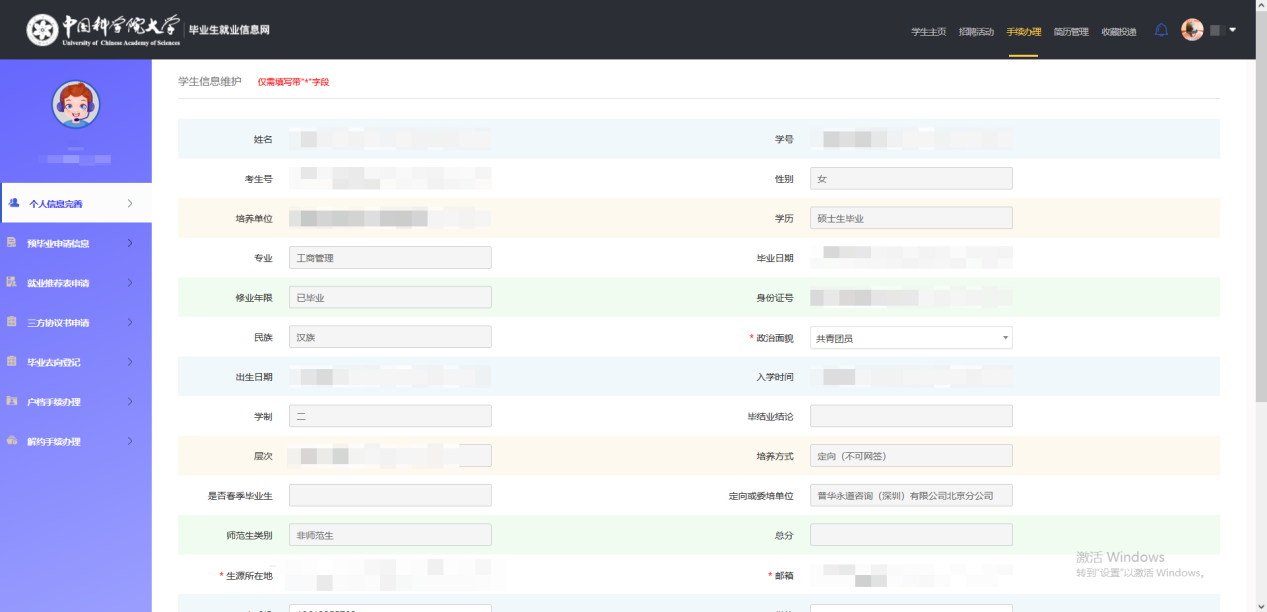Open 招聘活动 in top navigation
This screenshot has width=1267, height=612.
[x=976, y=32]
